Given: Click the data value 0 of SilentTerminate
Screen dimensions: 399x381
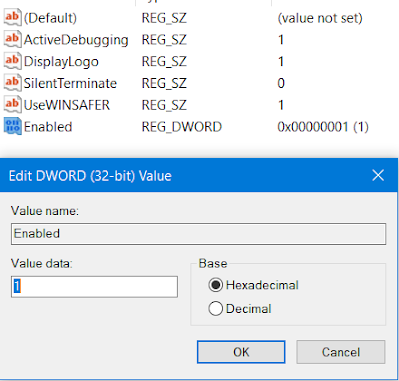Looking at the screenshot, I should click(x=281, y=83).
